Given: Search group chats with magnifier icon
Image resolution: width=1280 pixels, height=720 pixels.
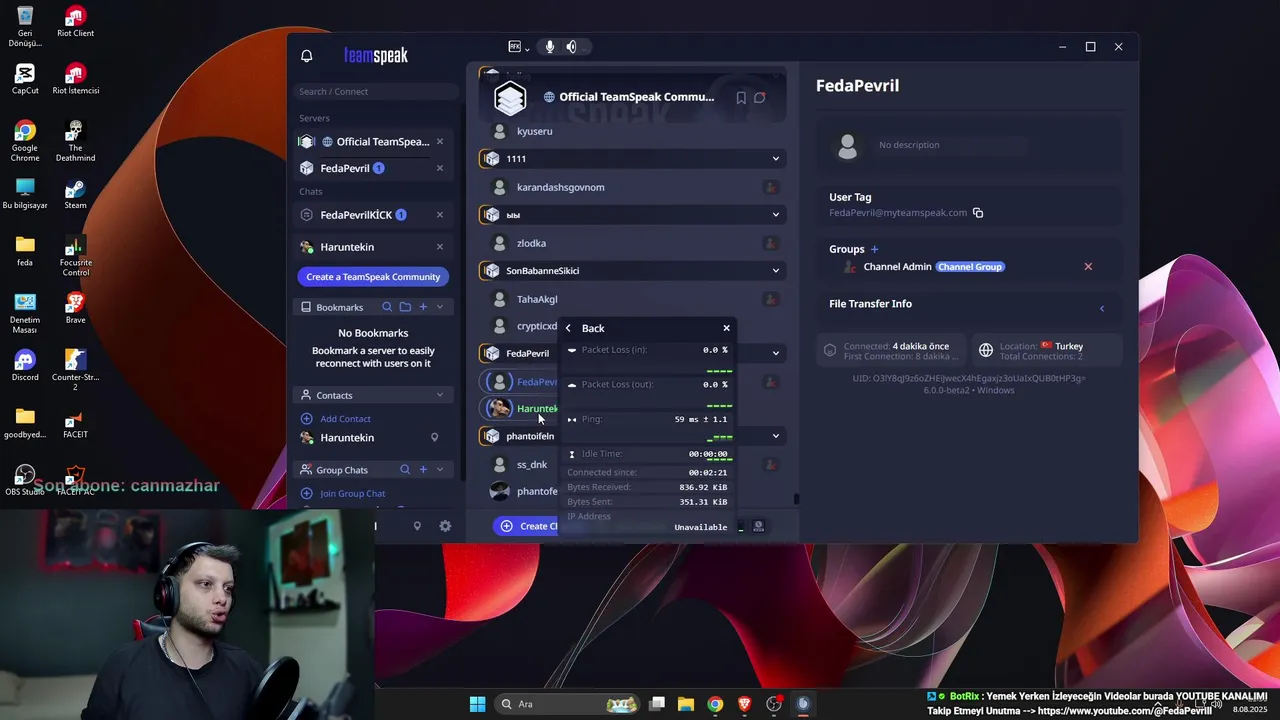Looking at the screenshot, I should (x=405, y=470).
